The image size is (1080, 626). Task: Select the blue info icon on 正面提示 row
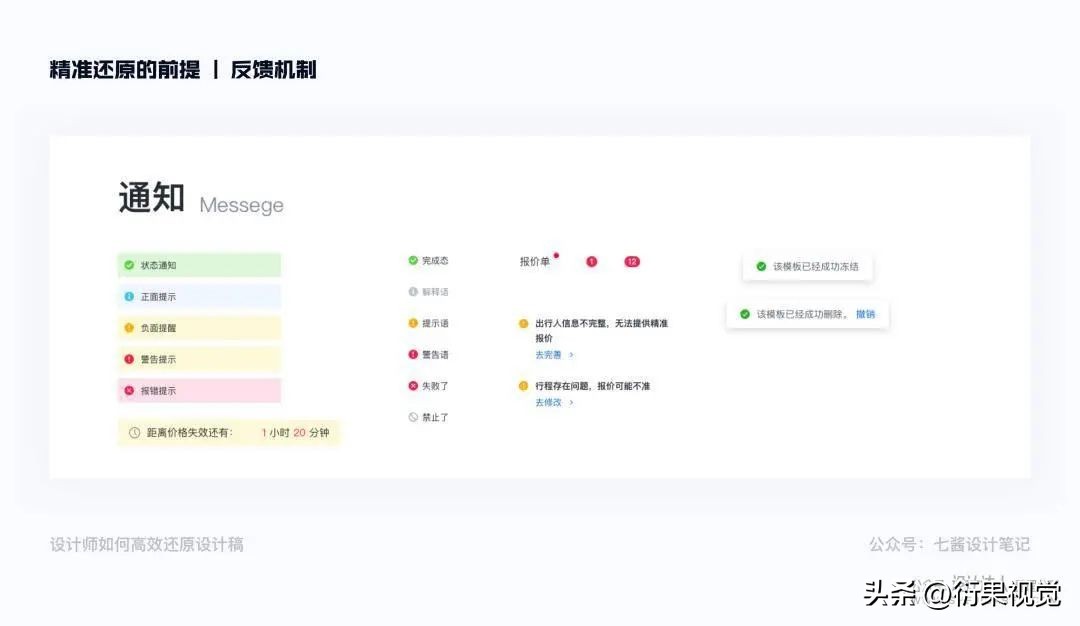(x=130, y=296)
